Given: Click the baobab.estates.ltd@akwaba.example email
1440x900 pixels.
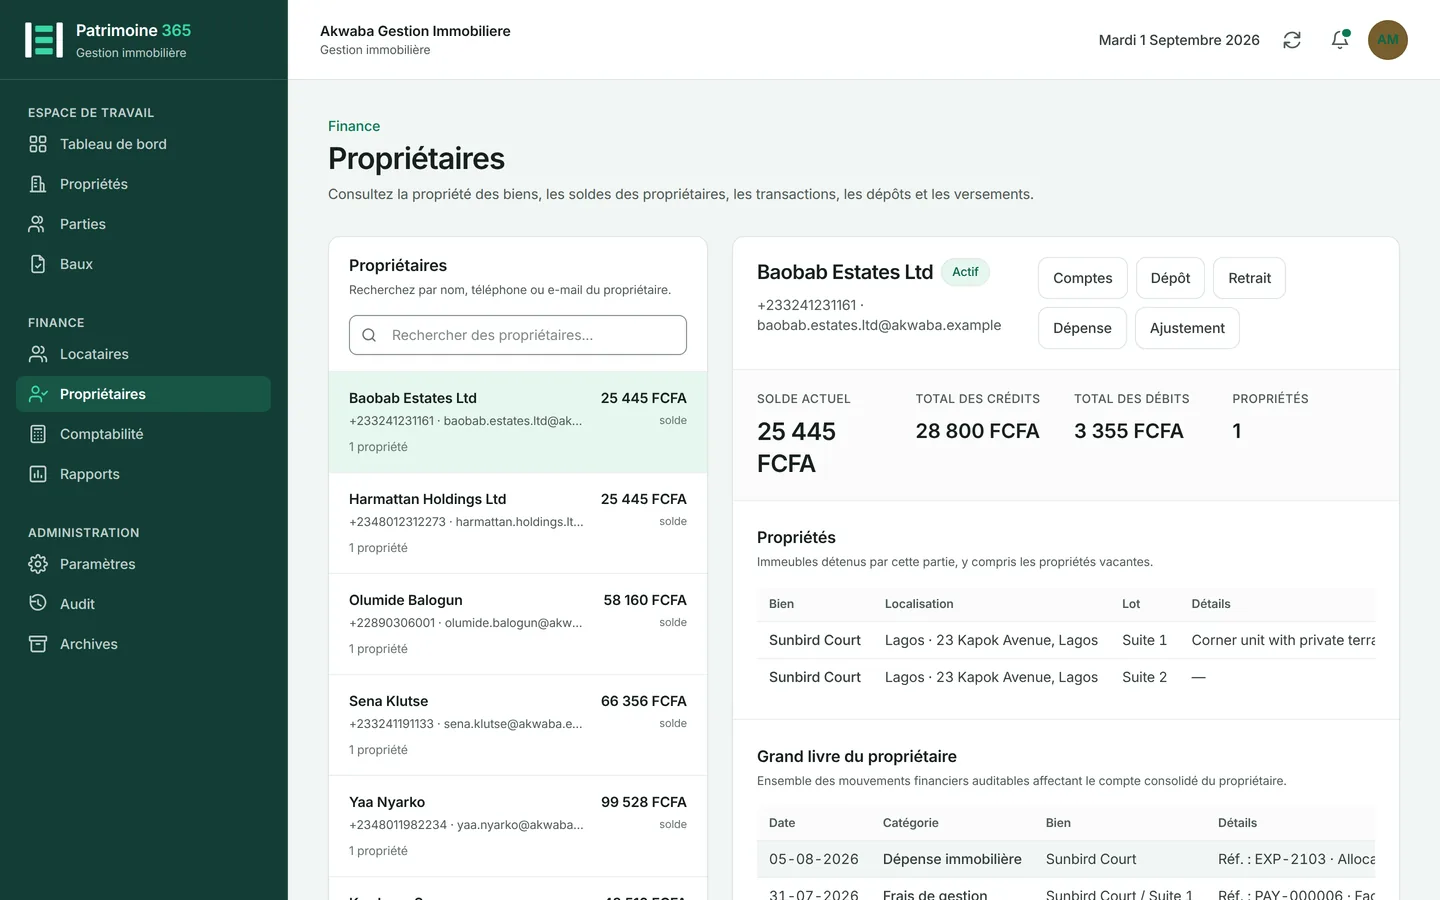Looking at the screenshot, I should click(x=879, y=325).
